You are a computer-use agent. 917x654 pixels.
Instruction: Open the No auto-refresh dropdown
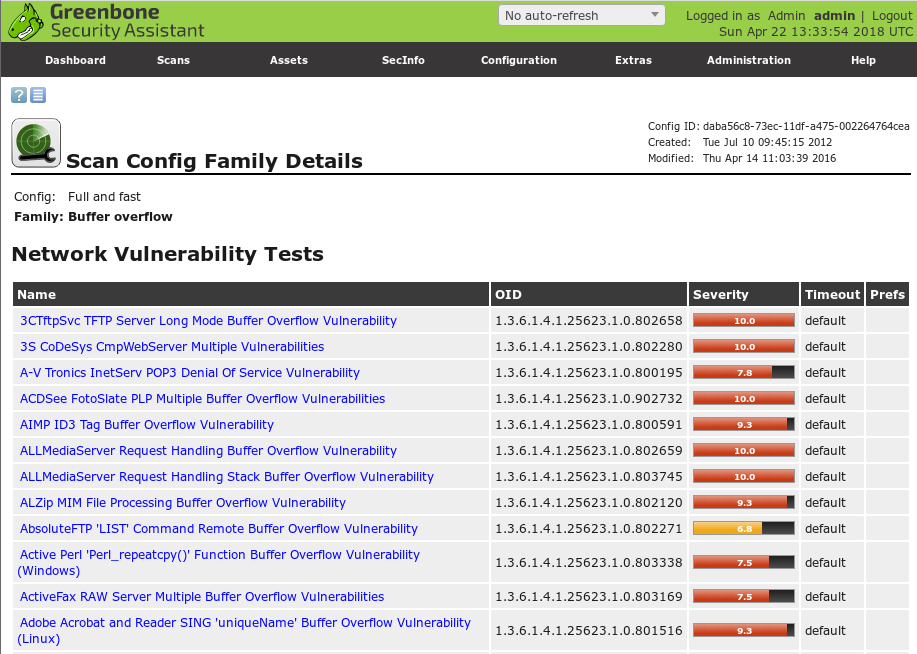581,15
